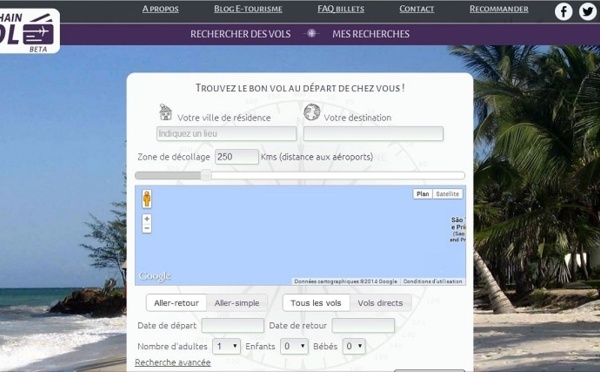Click the takeoff zone slider handle
The height and width of the screenshot is (372, 600).
click(x=206, y=175)
